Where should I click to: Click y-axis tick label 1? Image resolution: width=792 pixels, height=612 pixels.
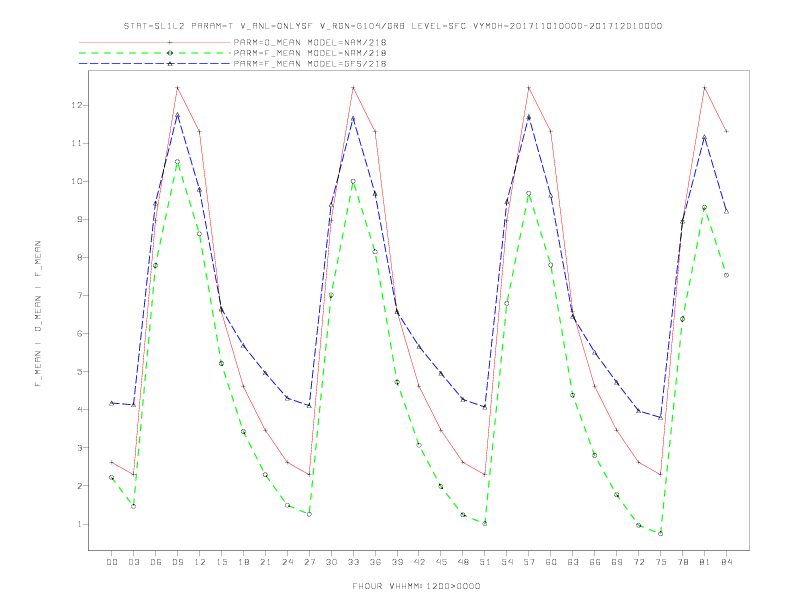pyautogui.click(x=79, y=524)
